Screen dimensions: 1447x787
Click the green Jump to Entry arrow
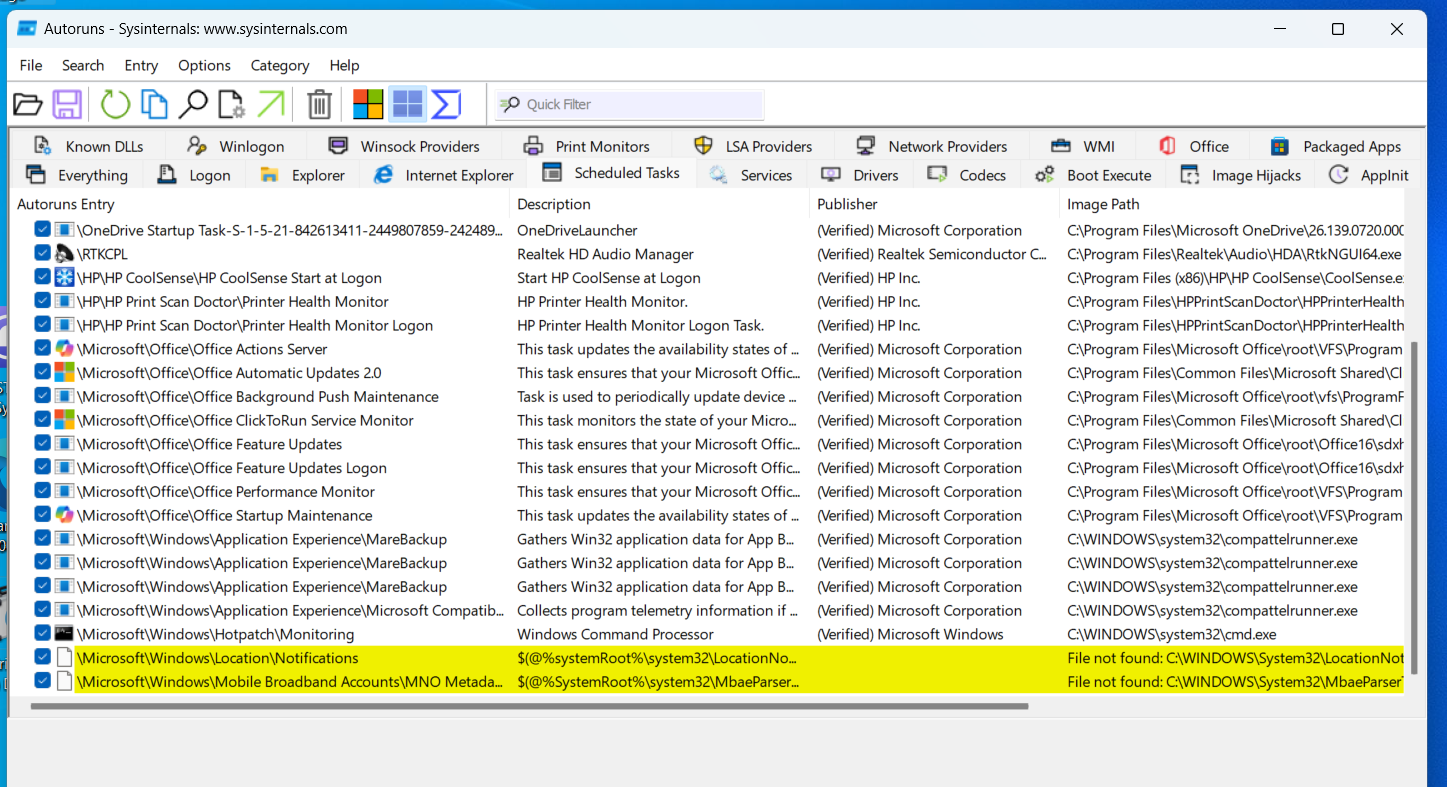click(x=270, y=104)
